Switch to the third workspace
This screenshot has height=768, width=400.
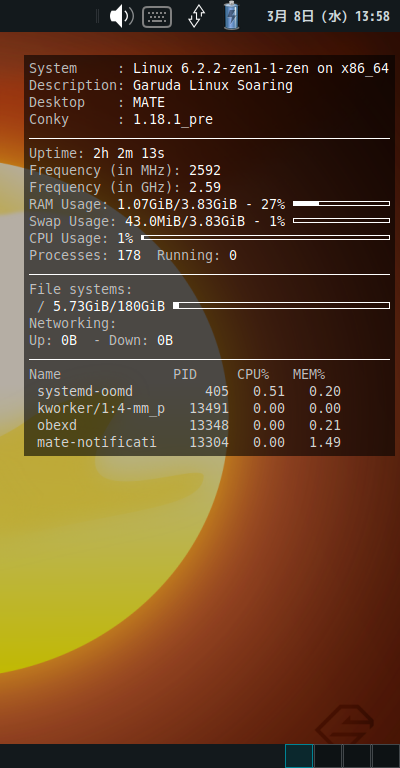point(356,756)
